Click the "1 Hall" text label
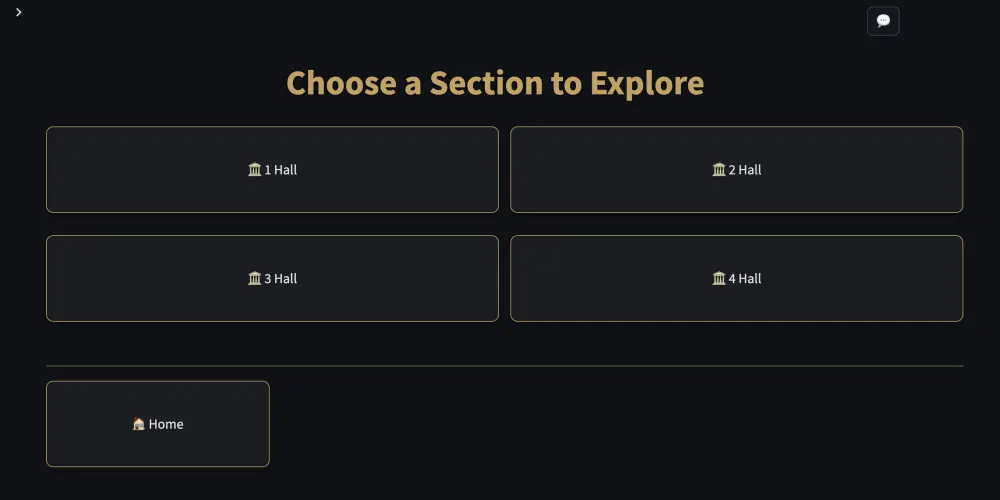 coord(281,170)
